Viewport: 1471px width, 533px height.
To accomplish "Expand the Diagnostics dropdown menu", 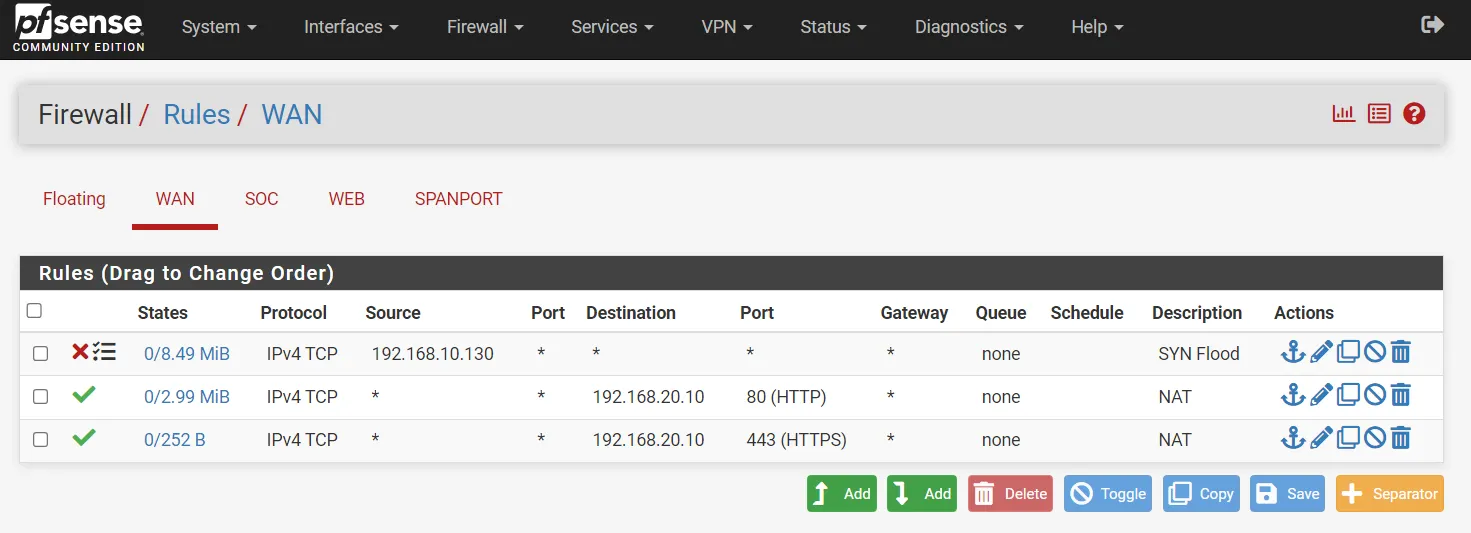I will [x=968, y=27].
